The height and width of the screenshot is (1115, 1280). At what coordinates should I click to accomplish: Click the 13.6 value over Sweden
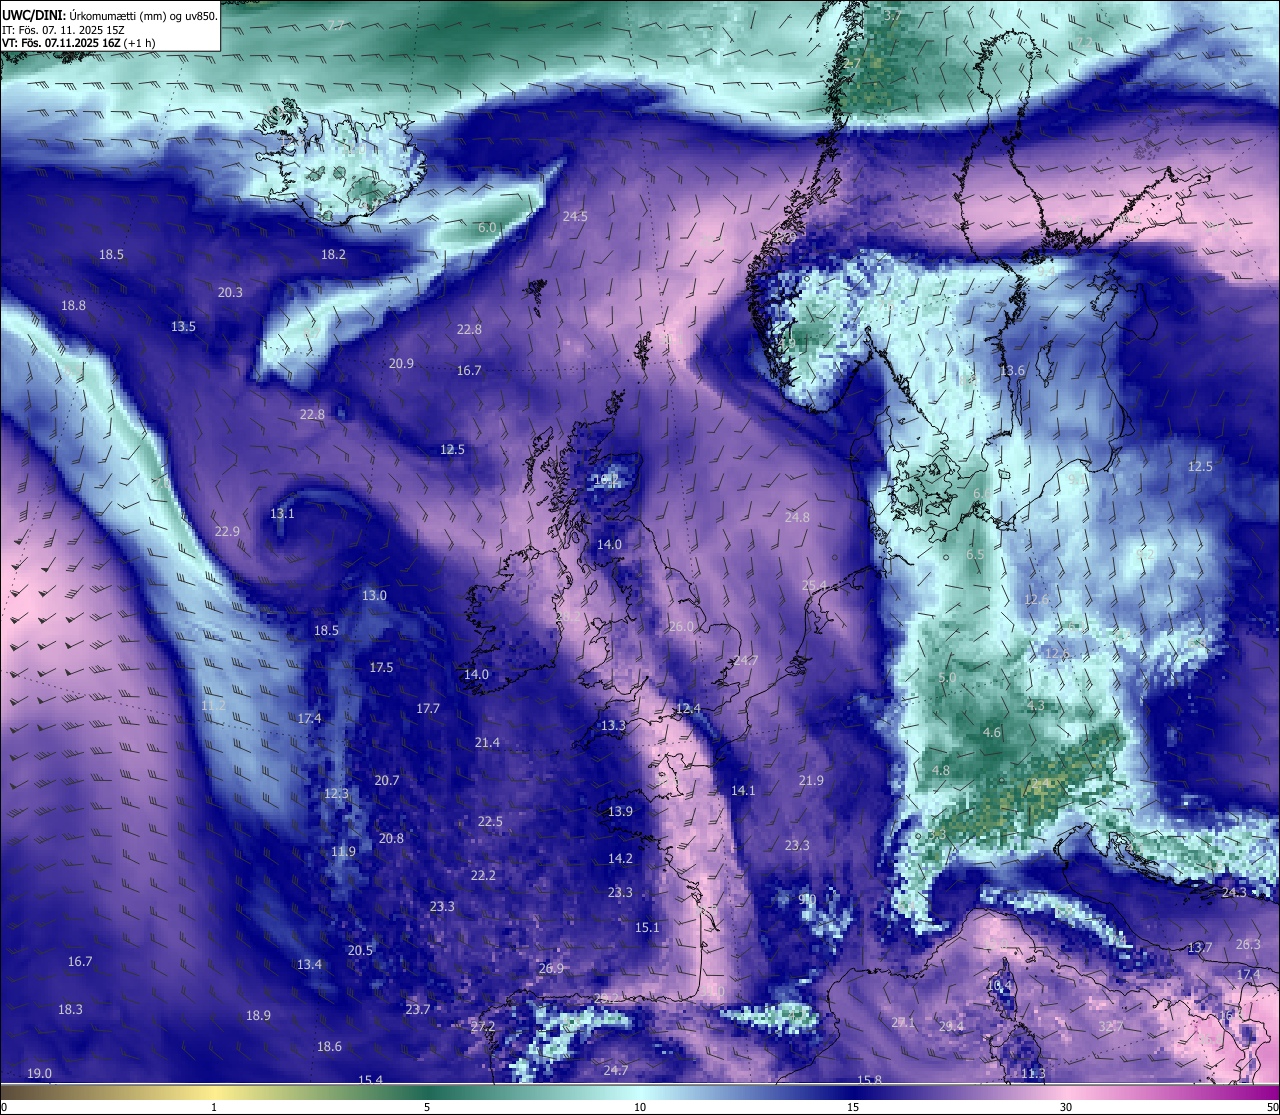(1012, 371)
